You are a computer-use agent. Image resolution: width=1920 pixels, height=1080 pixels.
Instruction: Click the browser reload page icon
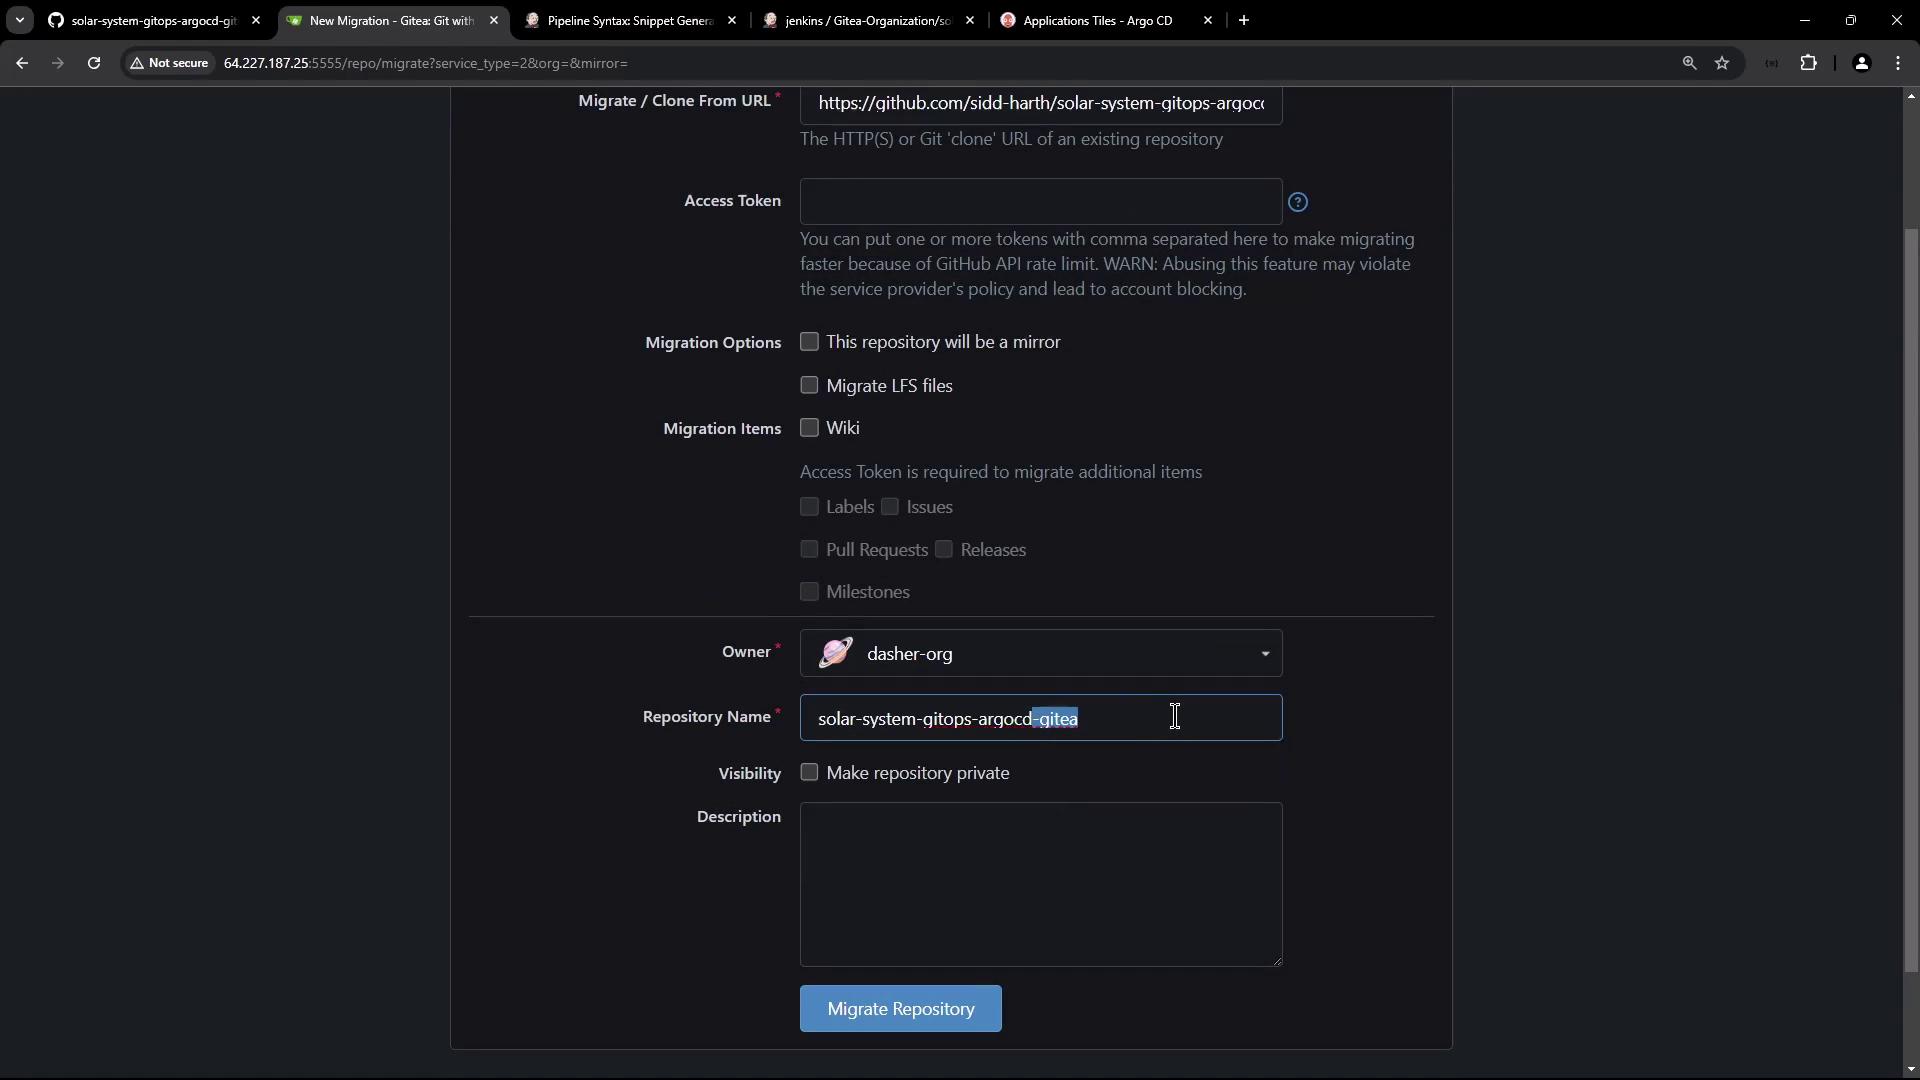(x=94, y=63)
